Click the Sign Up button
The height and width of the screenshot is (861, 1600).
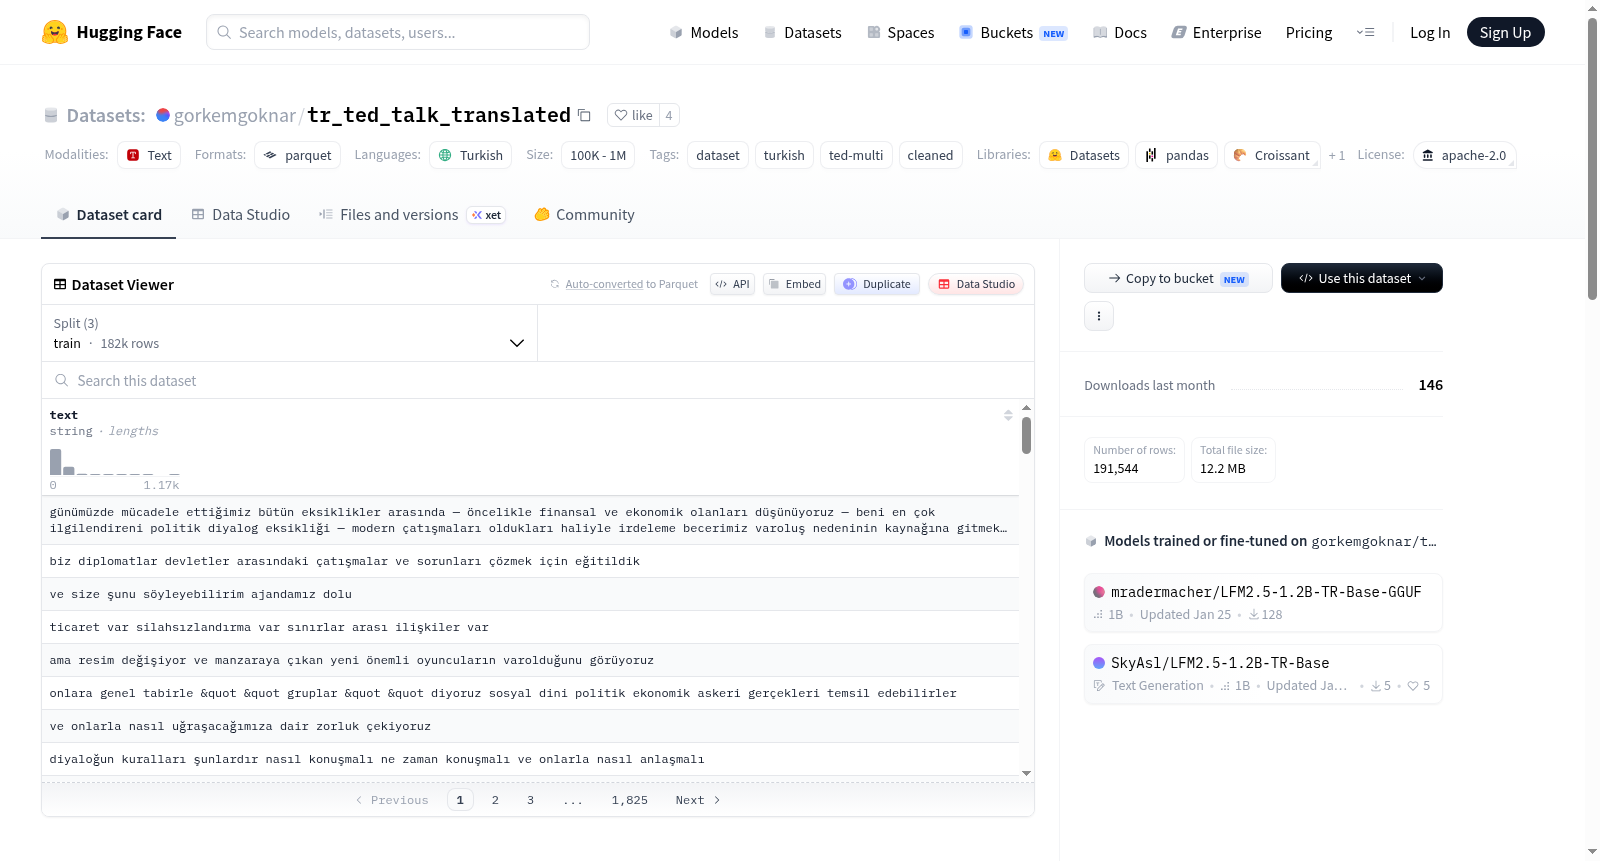click(1505, 32)
